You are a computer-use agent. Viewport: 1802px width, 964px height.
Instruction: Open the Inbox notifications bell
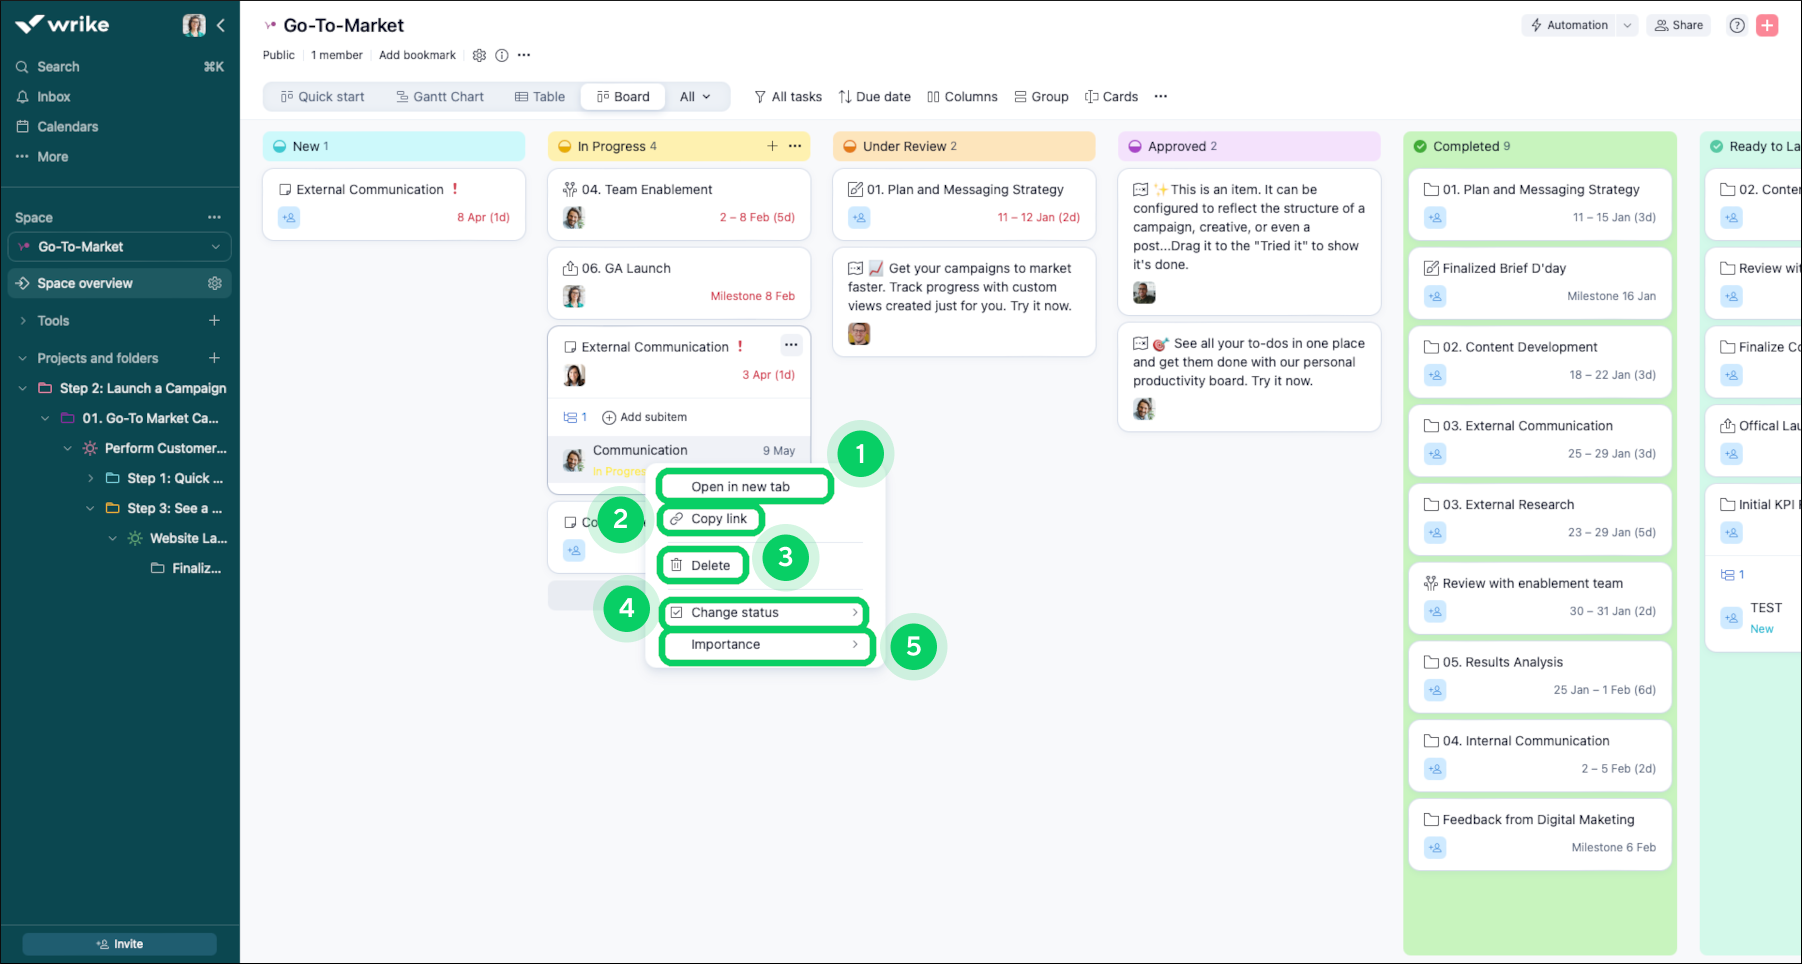tap(54, 96)
